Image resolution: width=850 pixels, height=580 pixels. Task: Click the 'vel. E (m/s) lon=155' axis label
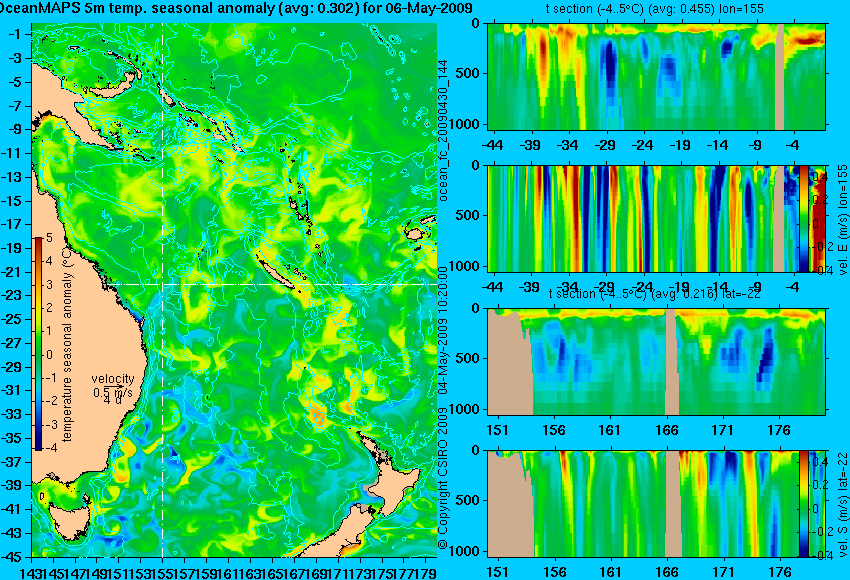(x=842, y=220)
